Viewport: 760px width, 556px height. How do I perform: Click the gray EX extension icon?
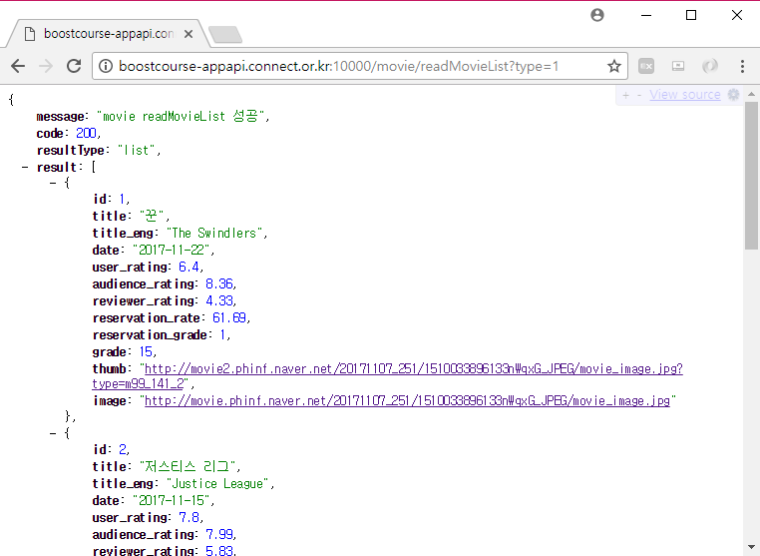647,66
